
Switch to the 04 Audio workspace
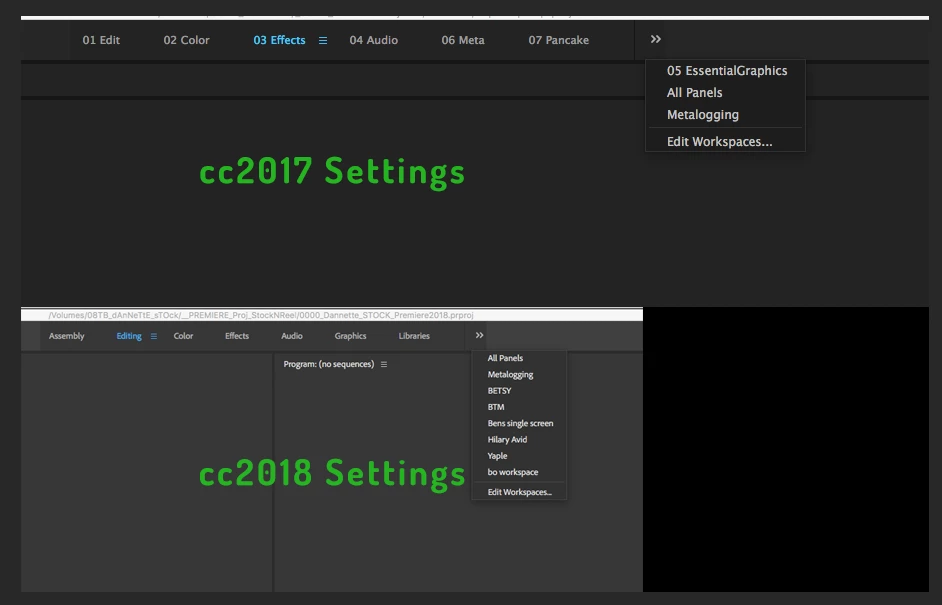click(374, 40)
